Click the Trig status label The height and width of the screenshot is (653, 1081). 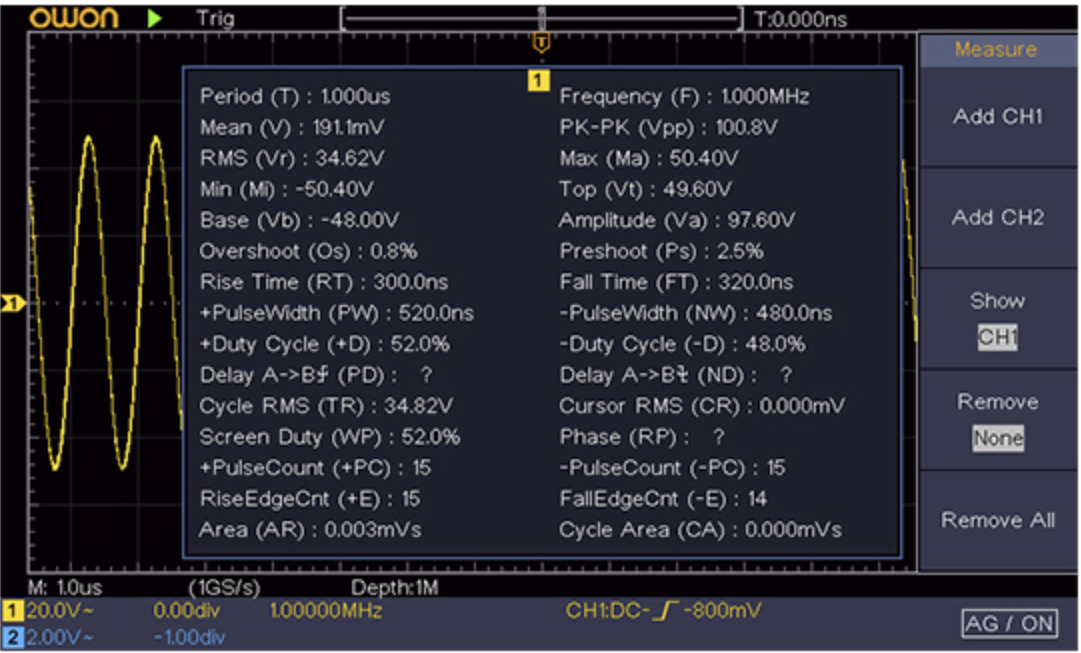click(x=216, y=18)
